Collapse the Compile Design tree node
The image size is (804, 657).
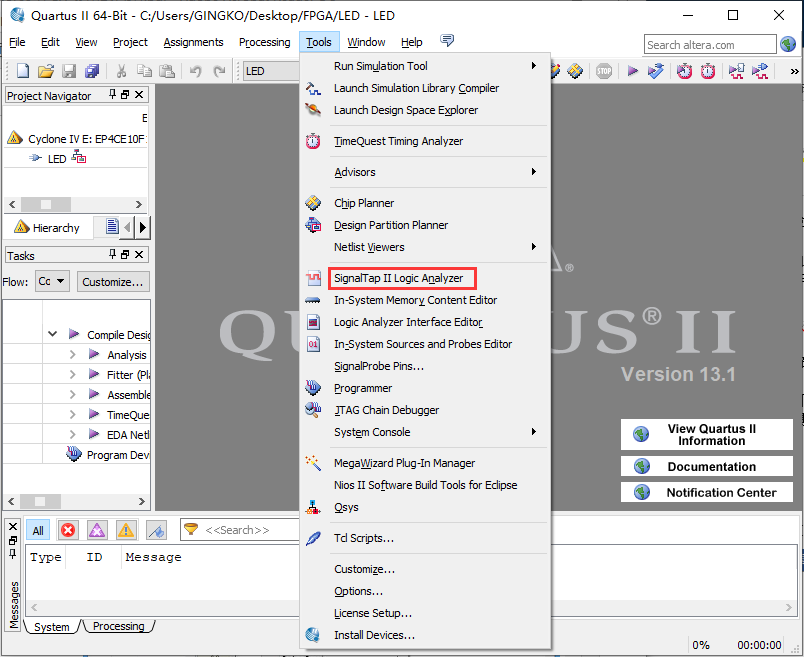[52, 335]
